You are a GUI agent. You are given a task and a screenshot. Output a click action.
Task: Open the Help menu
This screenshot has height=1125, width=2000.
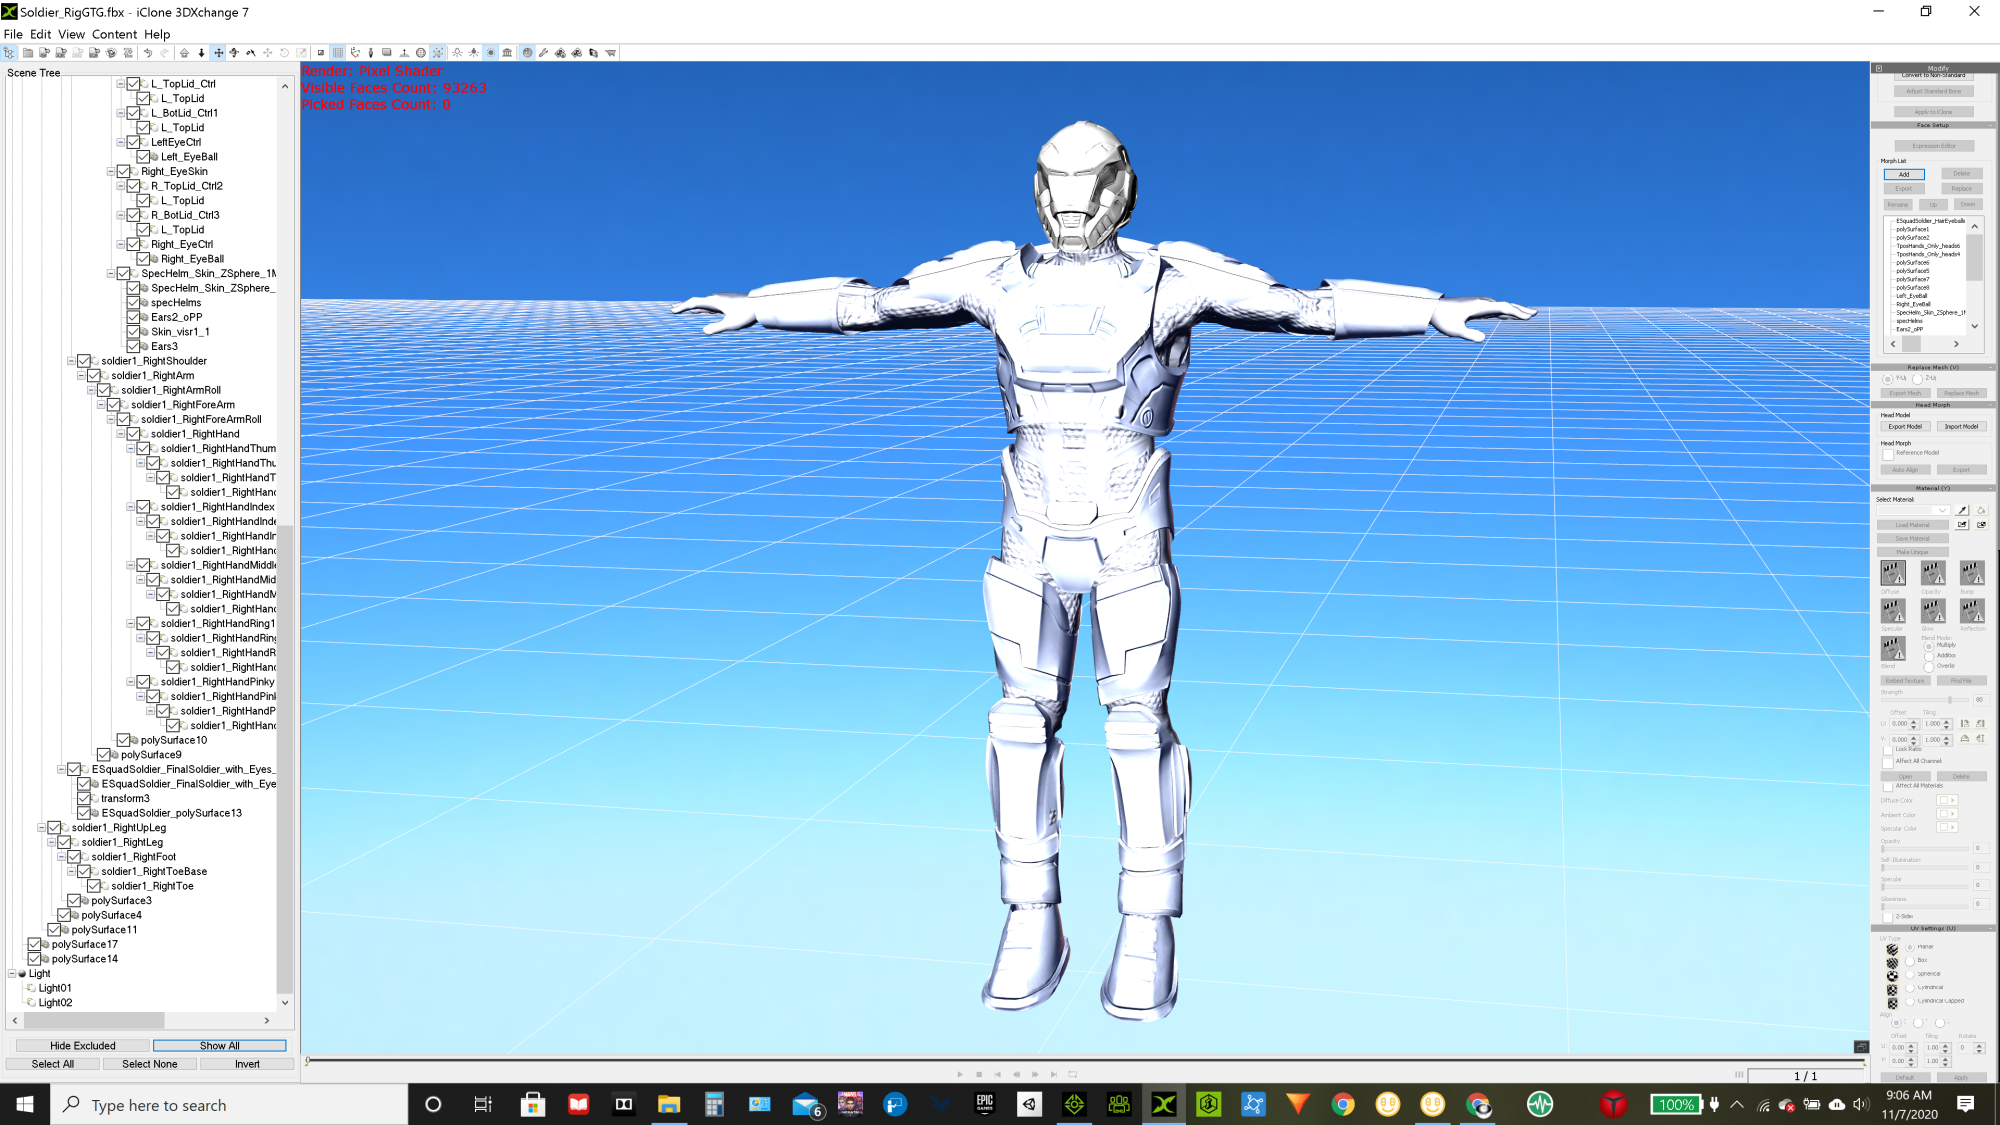pos(157,34)
